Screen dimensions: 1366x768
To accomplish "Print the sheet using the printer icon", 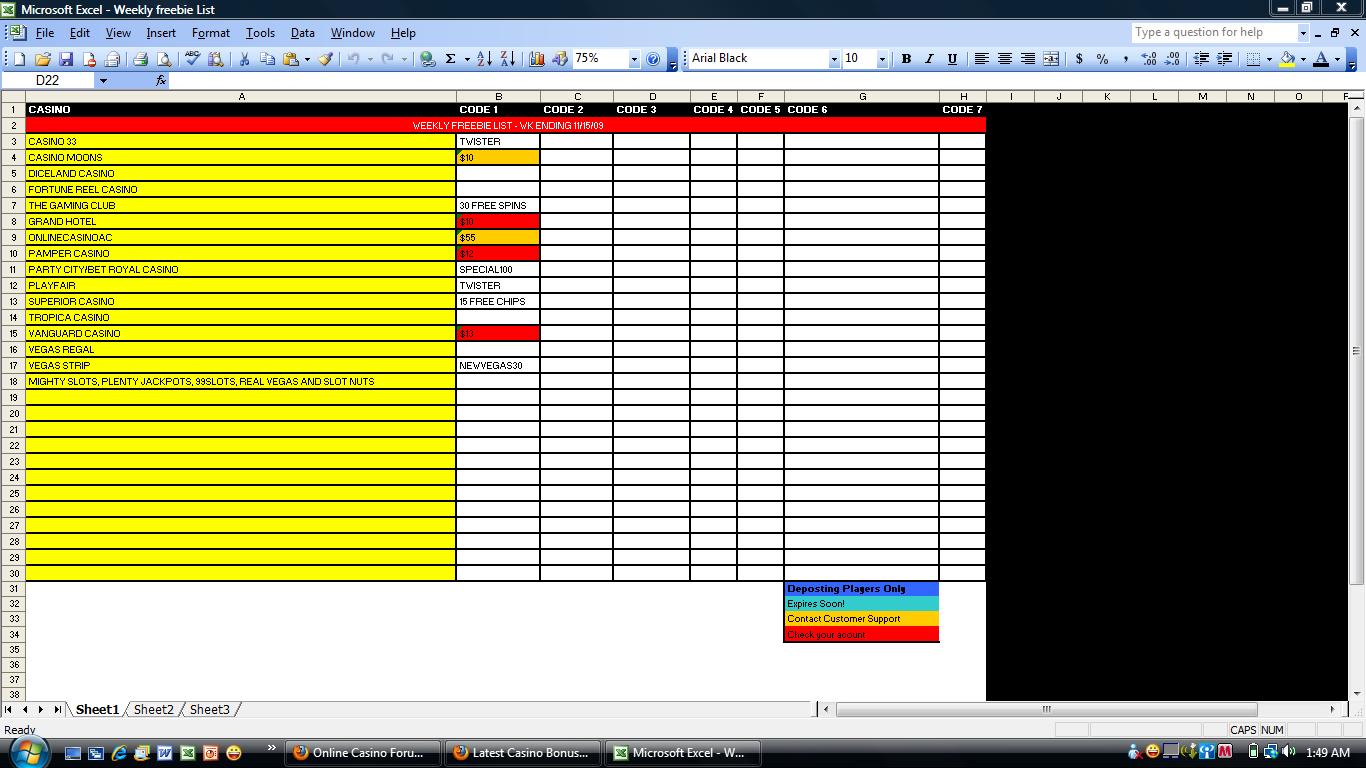I will [x=141, y=59].
